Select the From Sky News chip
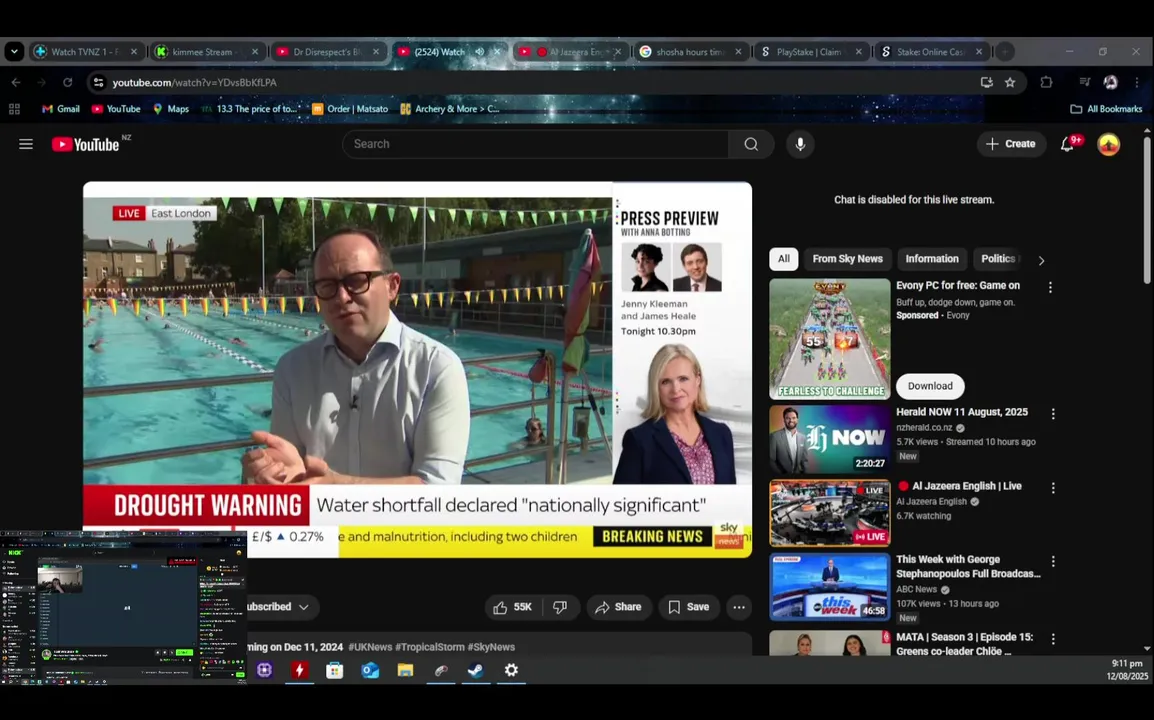Viewport: 1154px width, 720px height. 847,259
